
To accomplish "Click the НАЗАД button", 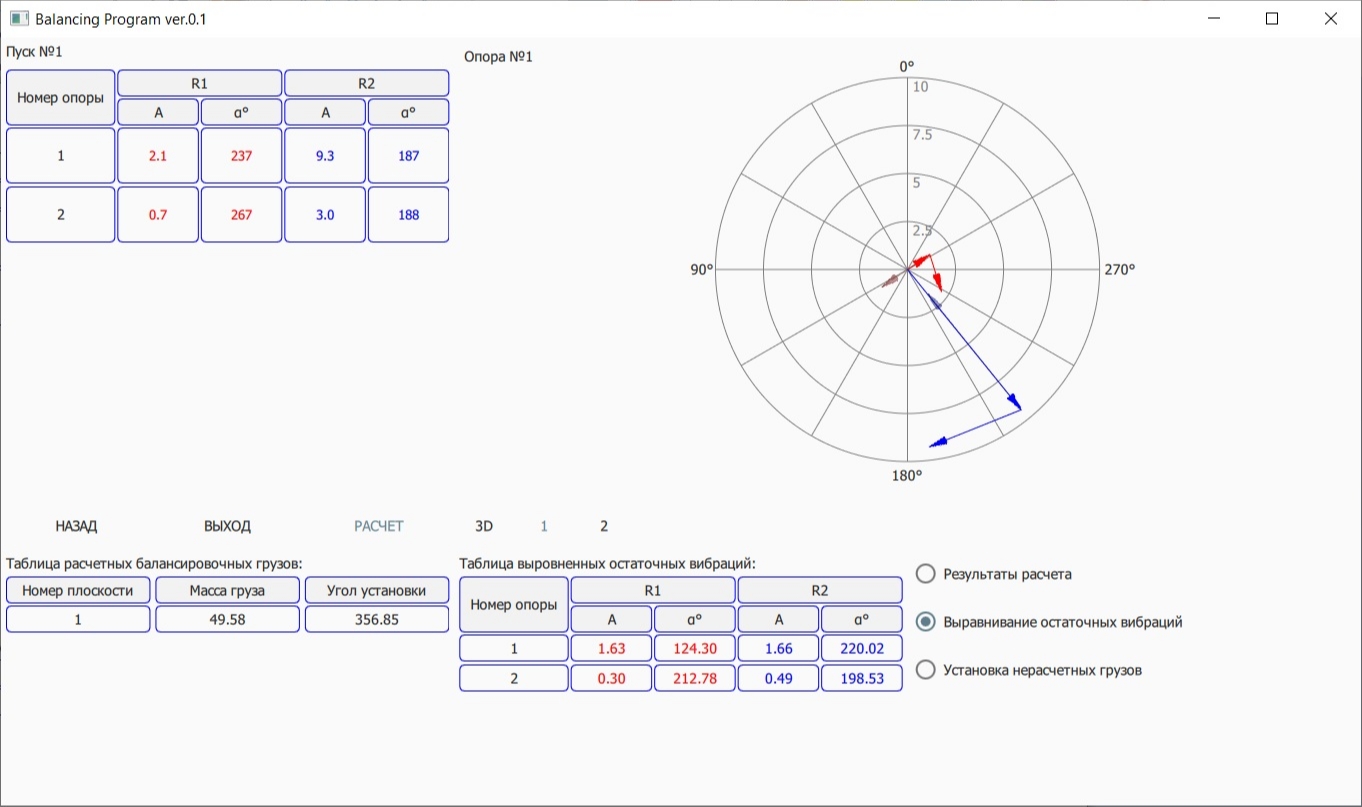I will (74, 525).
